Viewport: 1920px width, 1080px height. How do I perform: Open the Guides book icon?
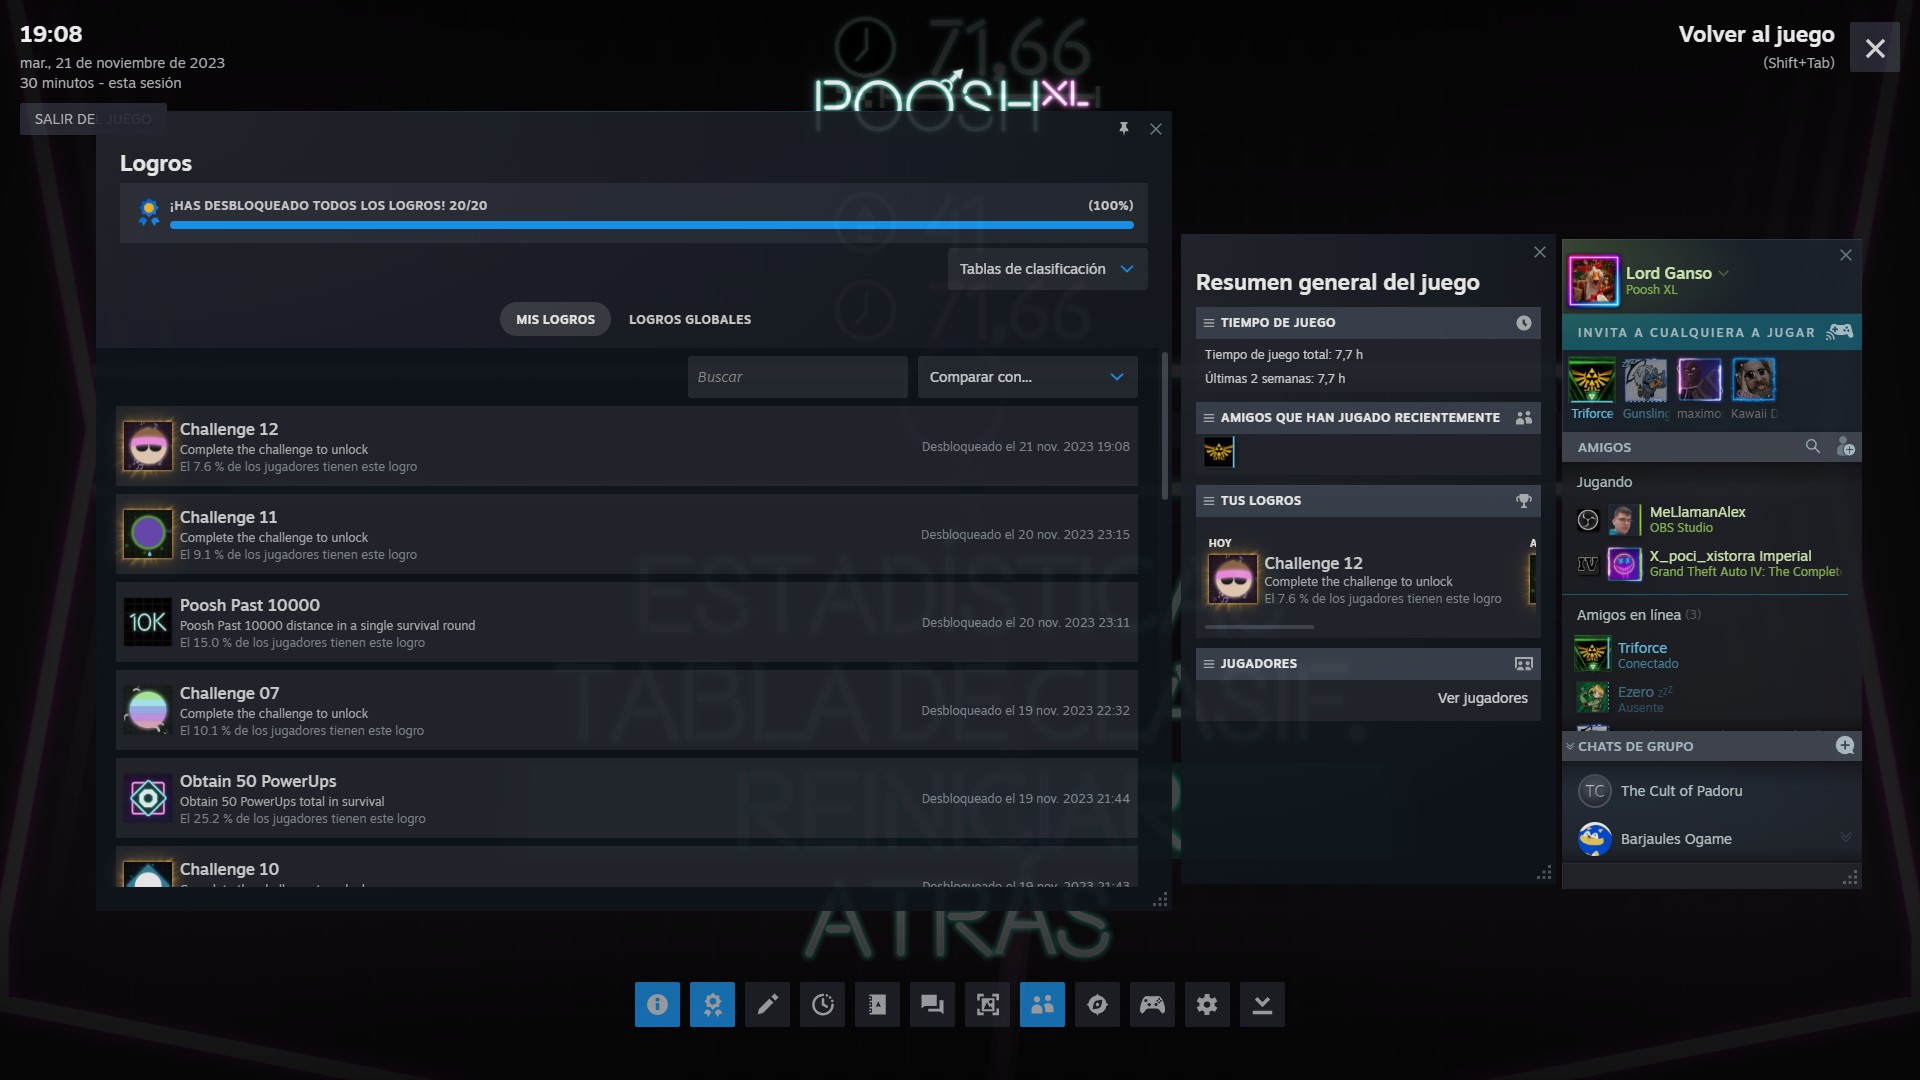[x=877, y=1004]
